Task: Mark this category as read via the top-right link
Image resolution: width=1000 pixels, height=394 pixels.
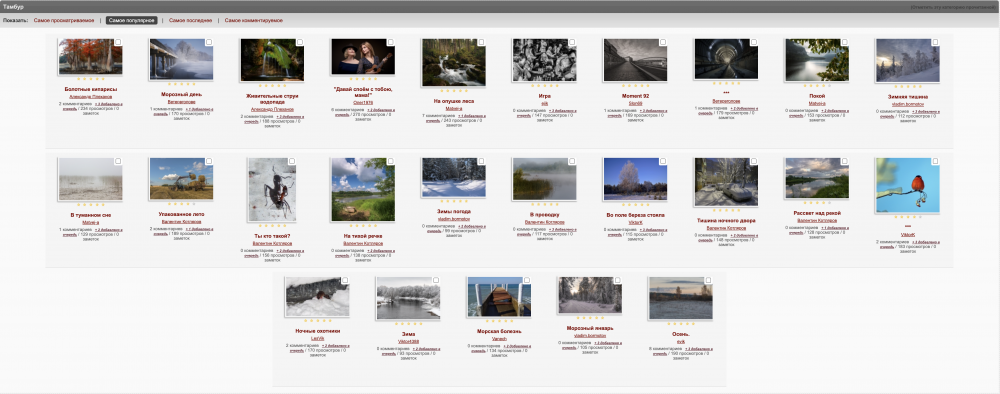Action: [953, 7]
